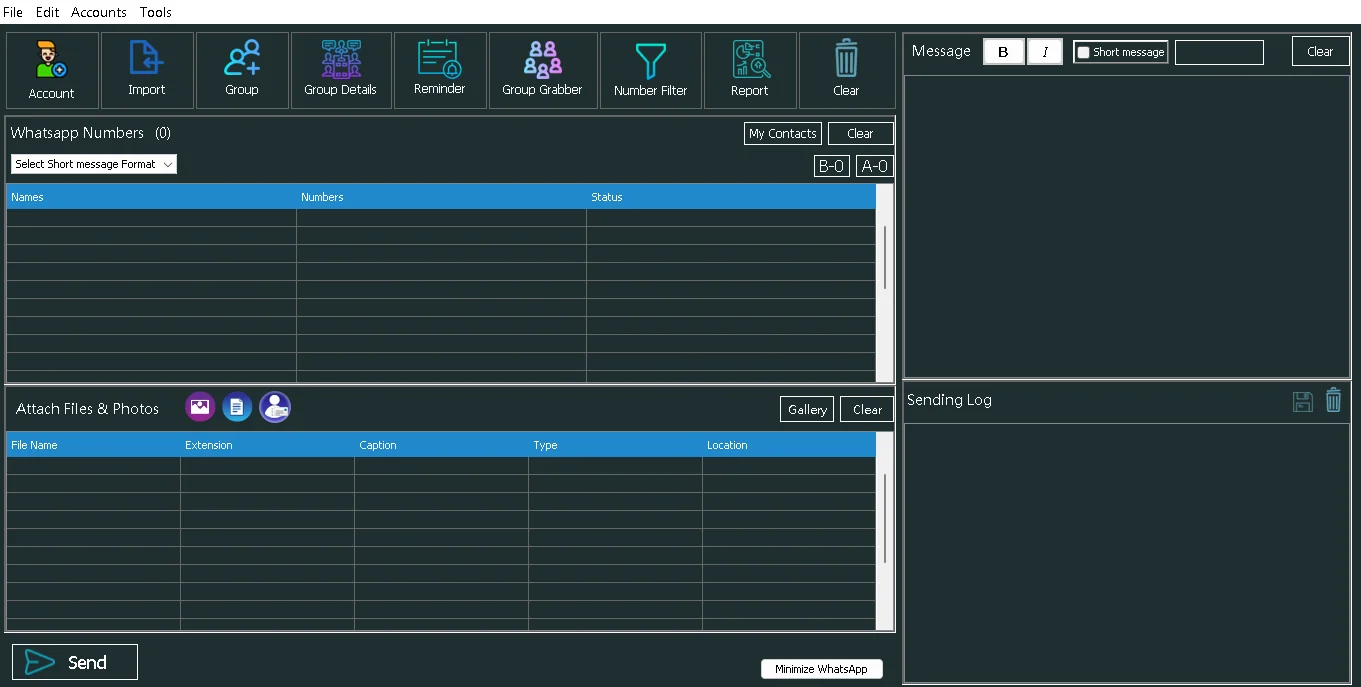The height and width of the screenshot is (687, 1361).
Task: Click inside the Message text area
Action: [1127, 226]
